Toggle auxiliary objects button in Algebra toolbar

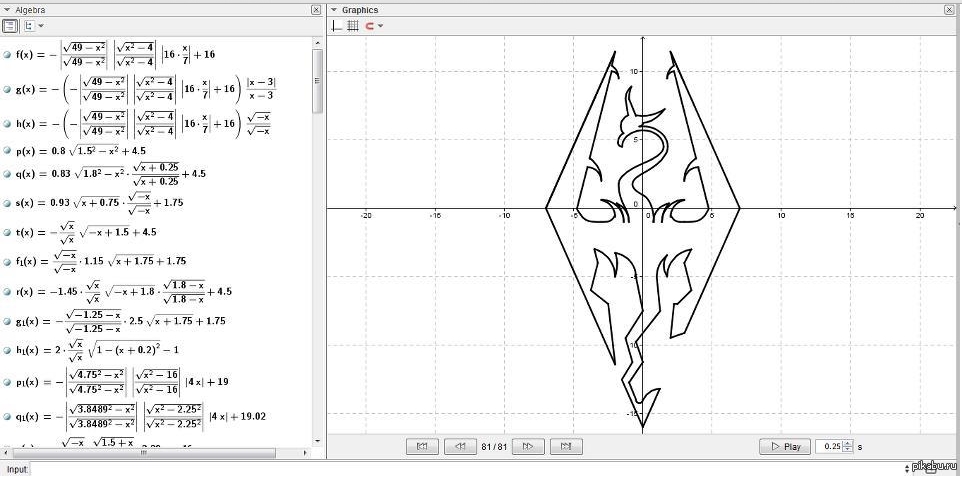tap(10, 26)
